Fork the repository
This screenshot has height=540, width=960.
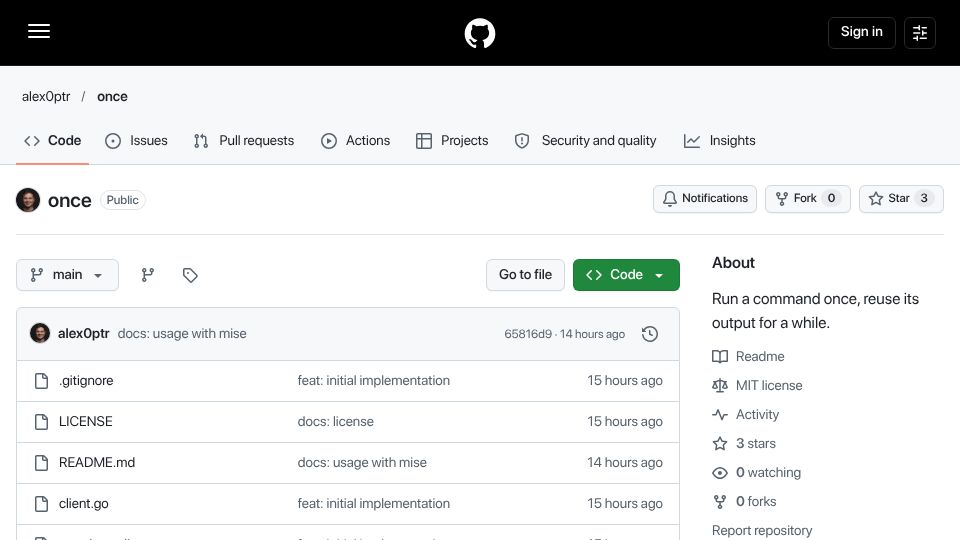point(808,198)
